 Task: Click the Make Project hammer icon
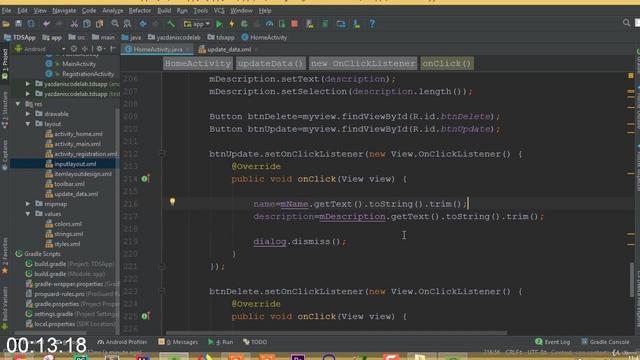(x=171, y=24)
